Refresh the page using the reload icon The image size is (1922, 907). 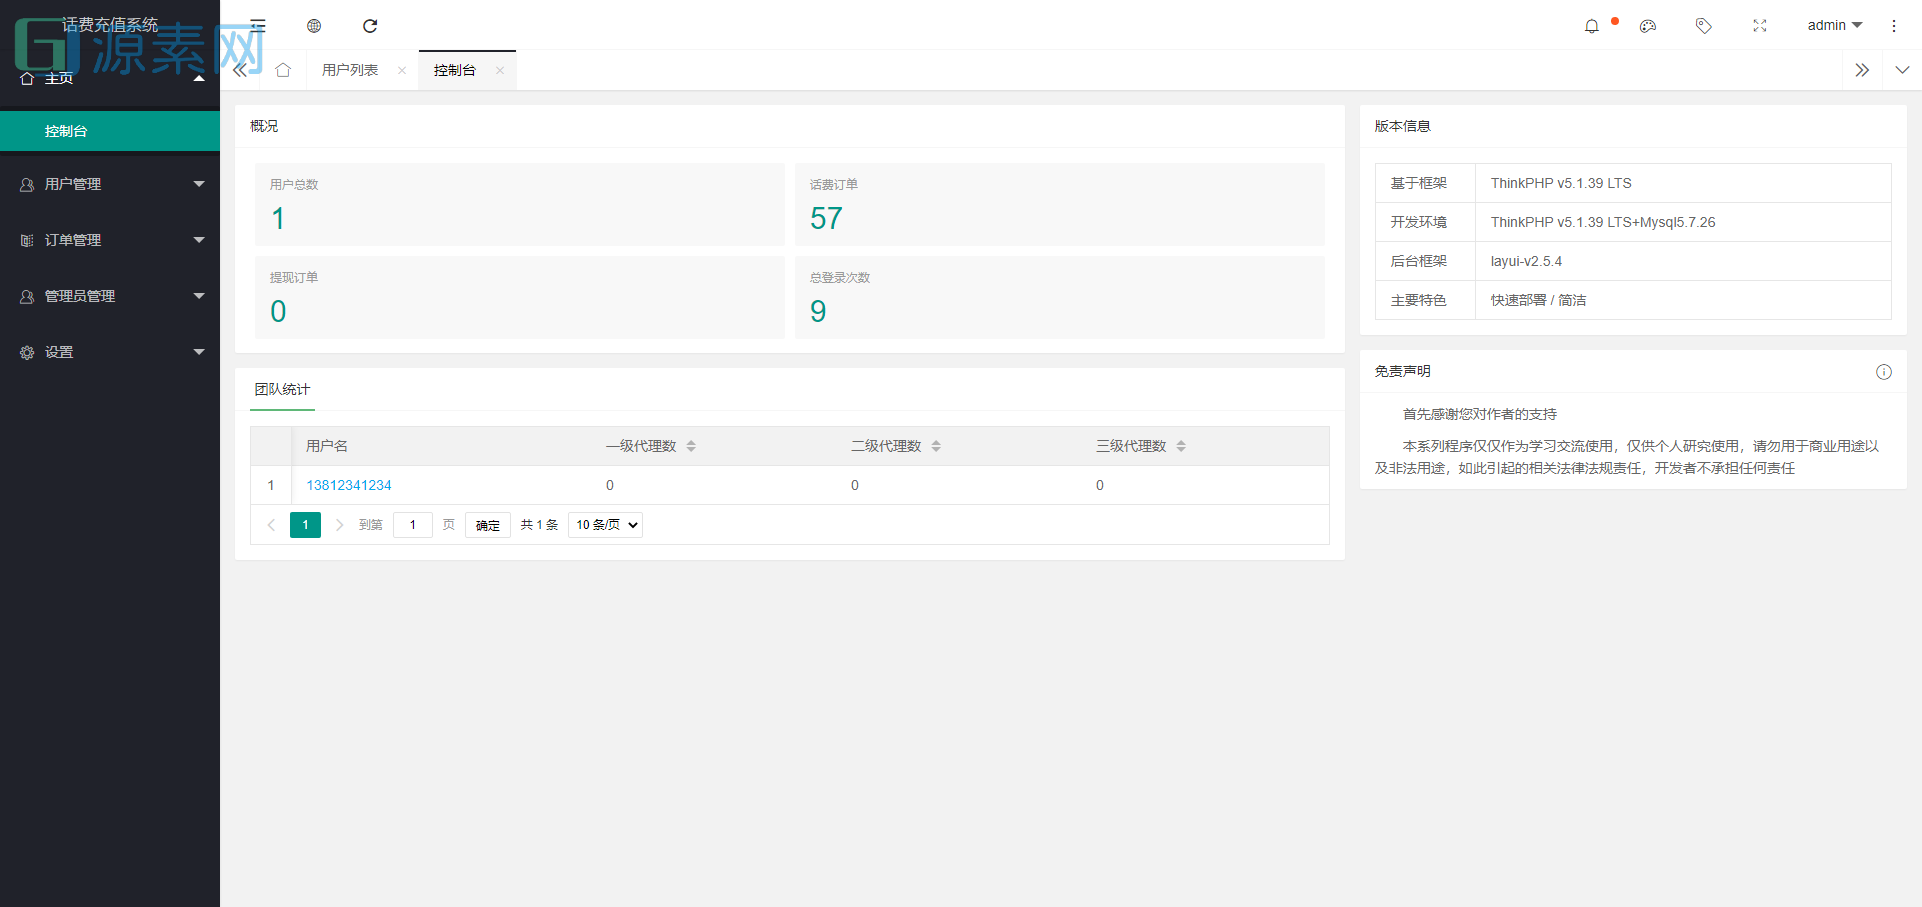click(x=370, y=26)
